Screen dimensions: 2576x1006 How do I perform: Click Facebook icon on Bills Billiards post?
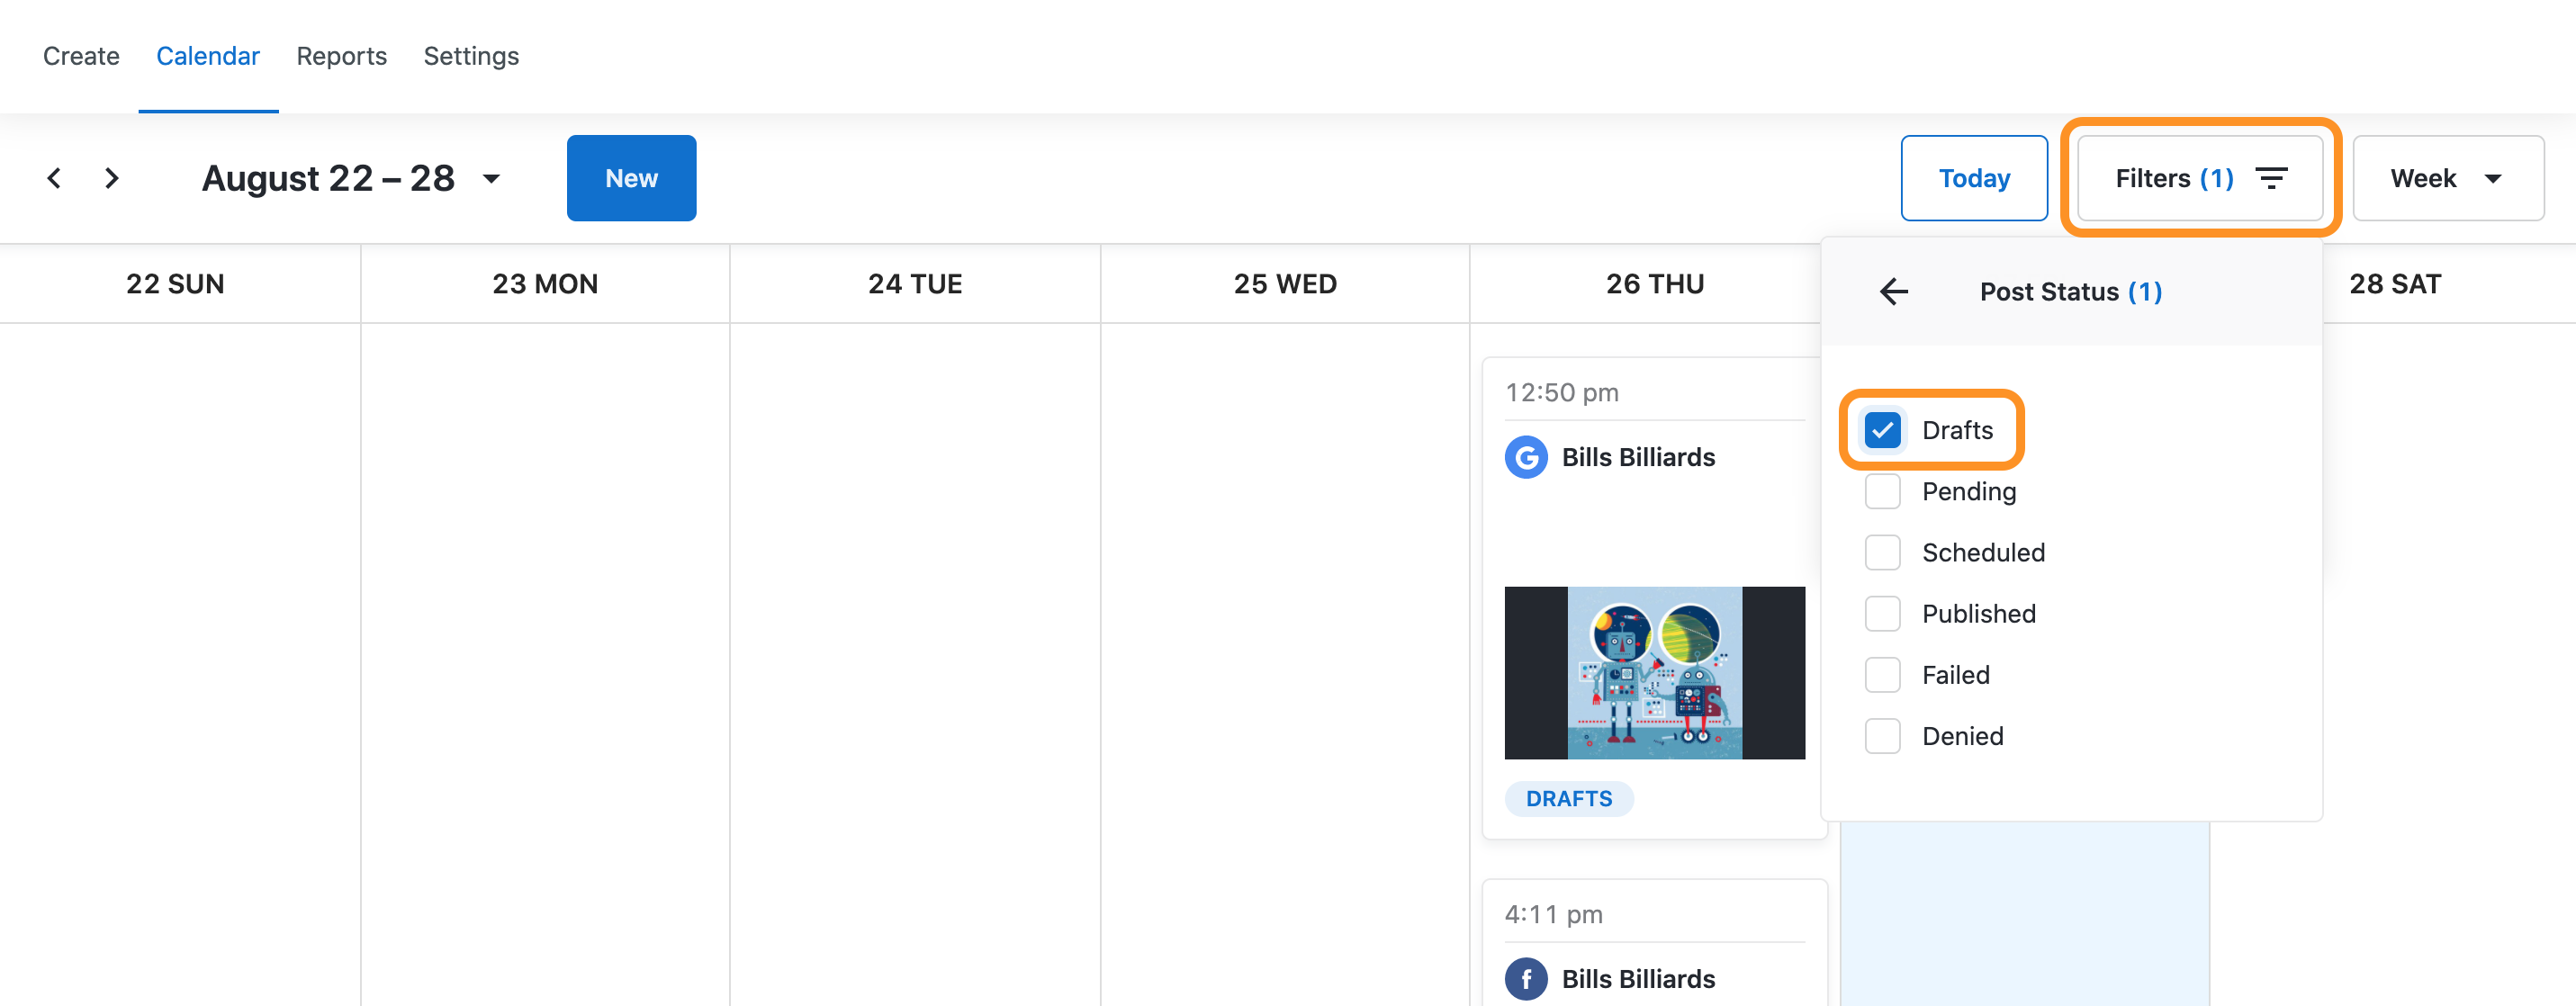click(1526, 979)
